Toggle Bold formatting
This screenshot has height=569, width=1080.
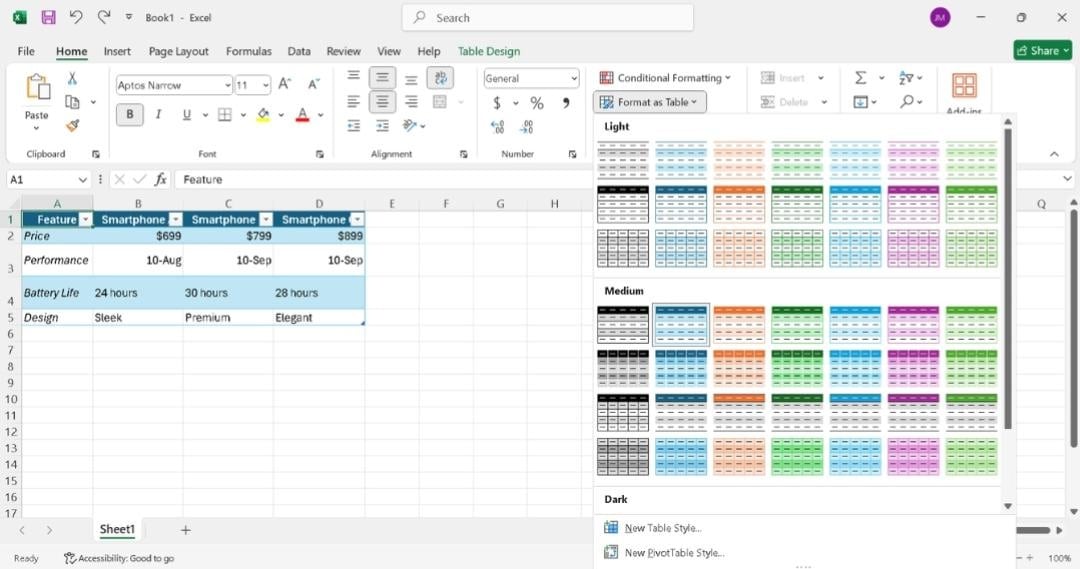(129, 114)
